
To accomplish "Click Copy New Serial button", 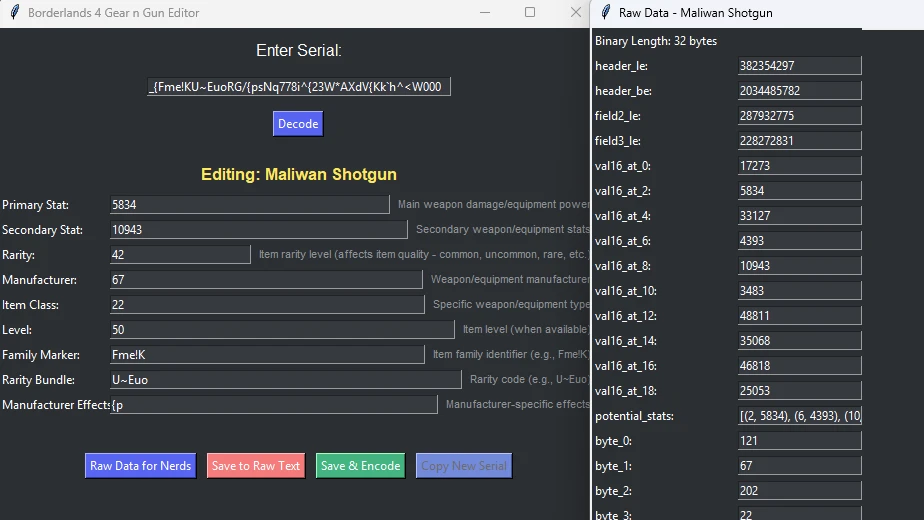I will (464, 466).
